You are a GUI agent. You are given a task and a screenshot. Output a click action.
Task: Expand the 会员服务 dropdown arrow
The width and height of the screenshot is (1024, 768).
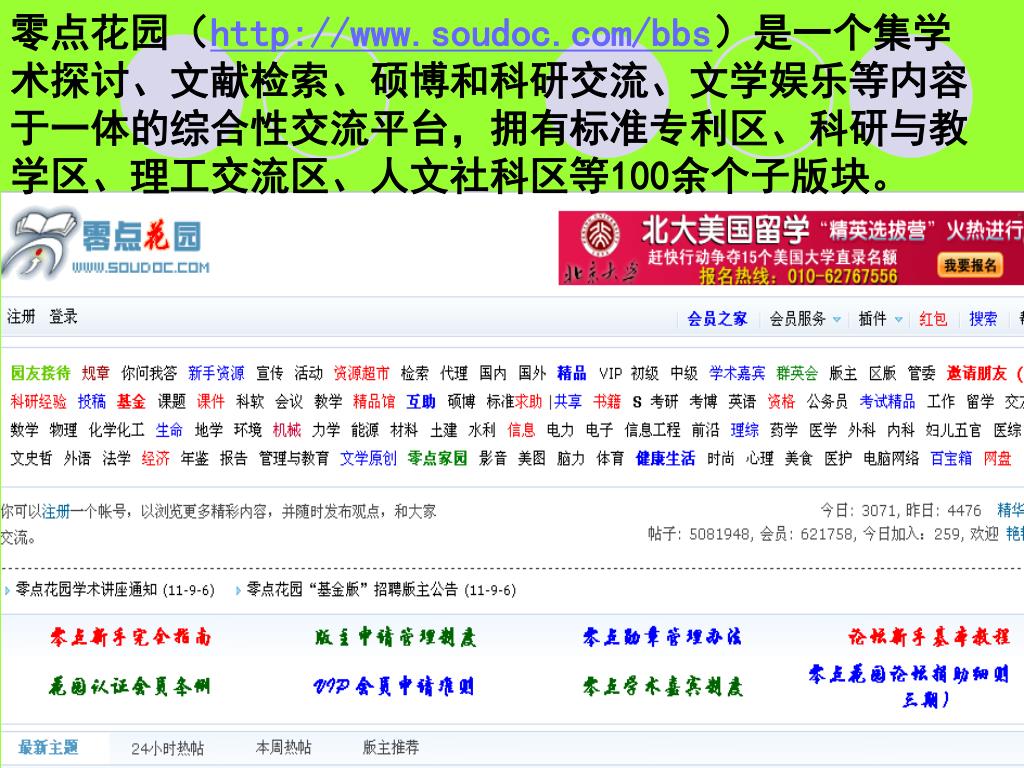point(837,319)
